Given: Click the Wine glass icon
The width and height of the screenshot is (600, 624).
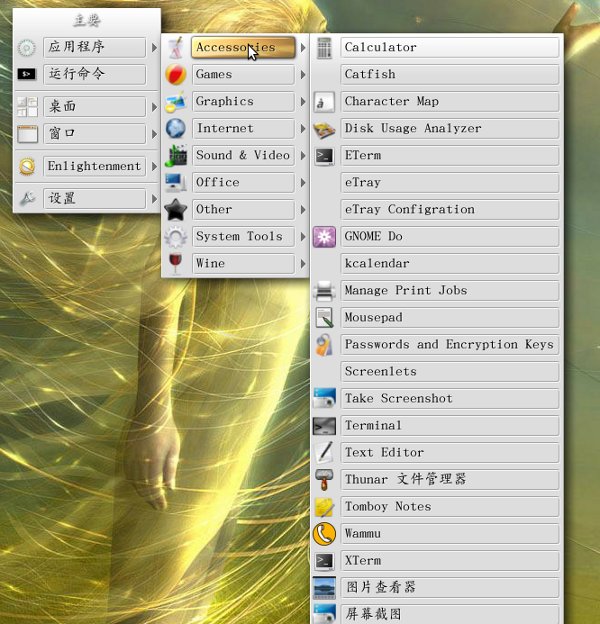Looking at the screenshot, I should point(175,263).
